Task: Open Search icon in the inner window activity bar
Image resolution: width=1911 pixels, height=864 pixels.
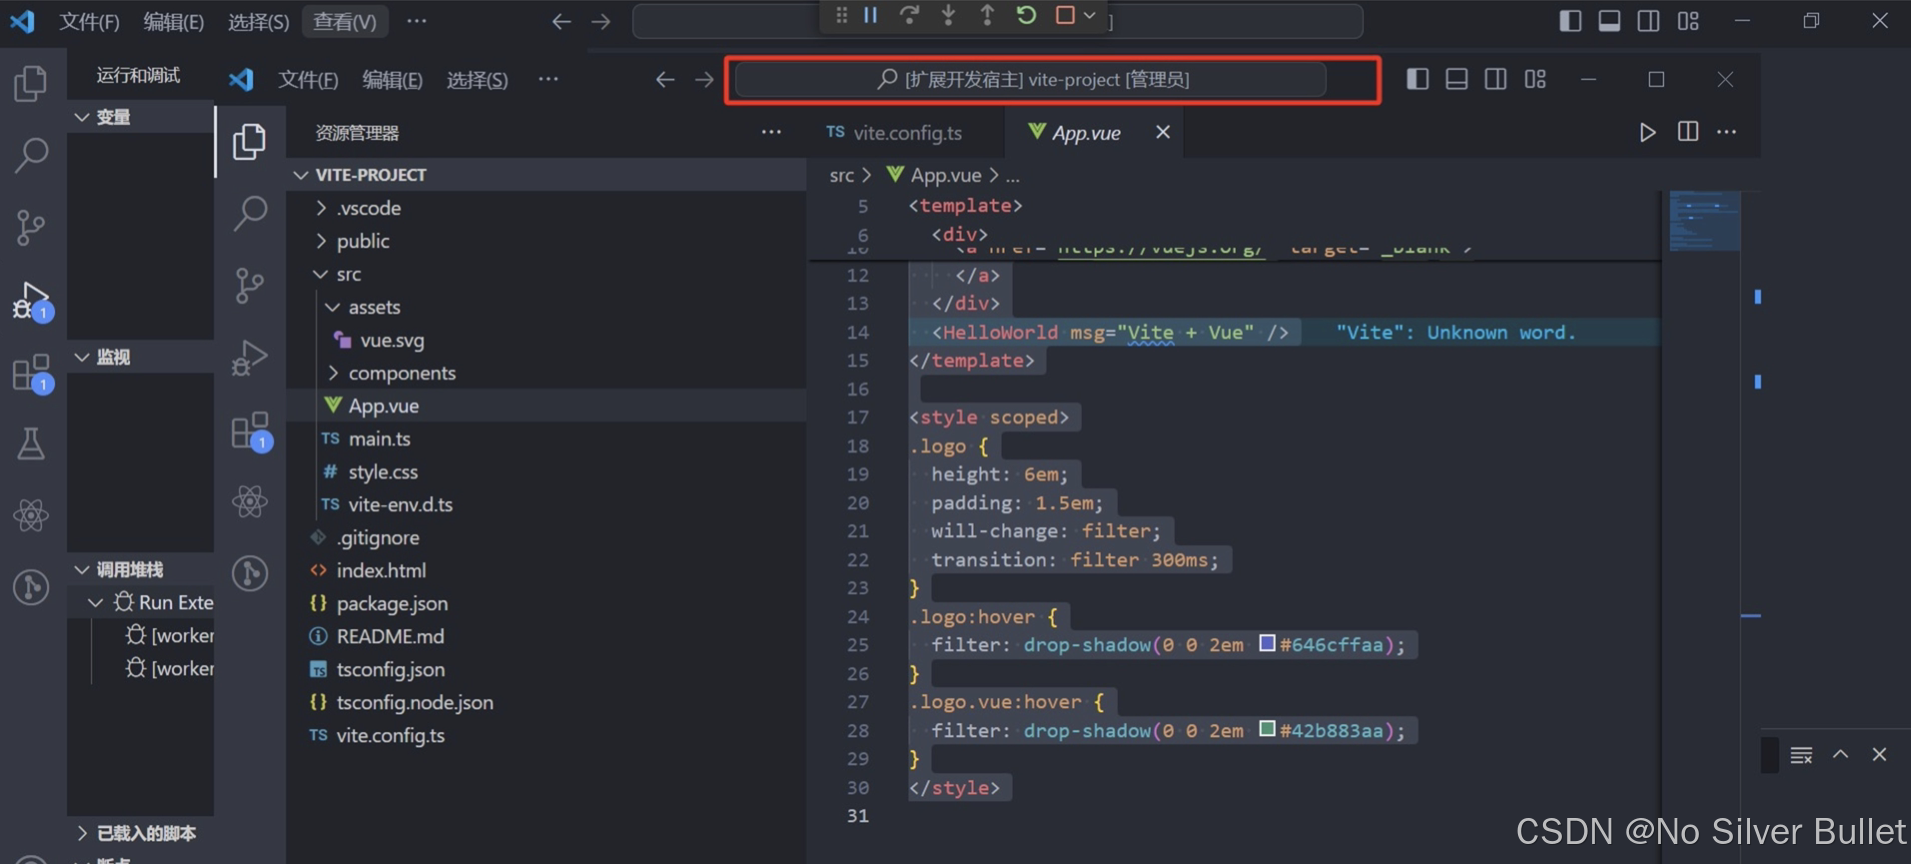Action: 250,212
